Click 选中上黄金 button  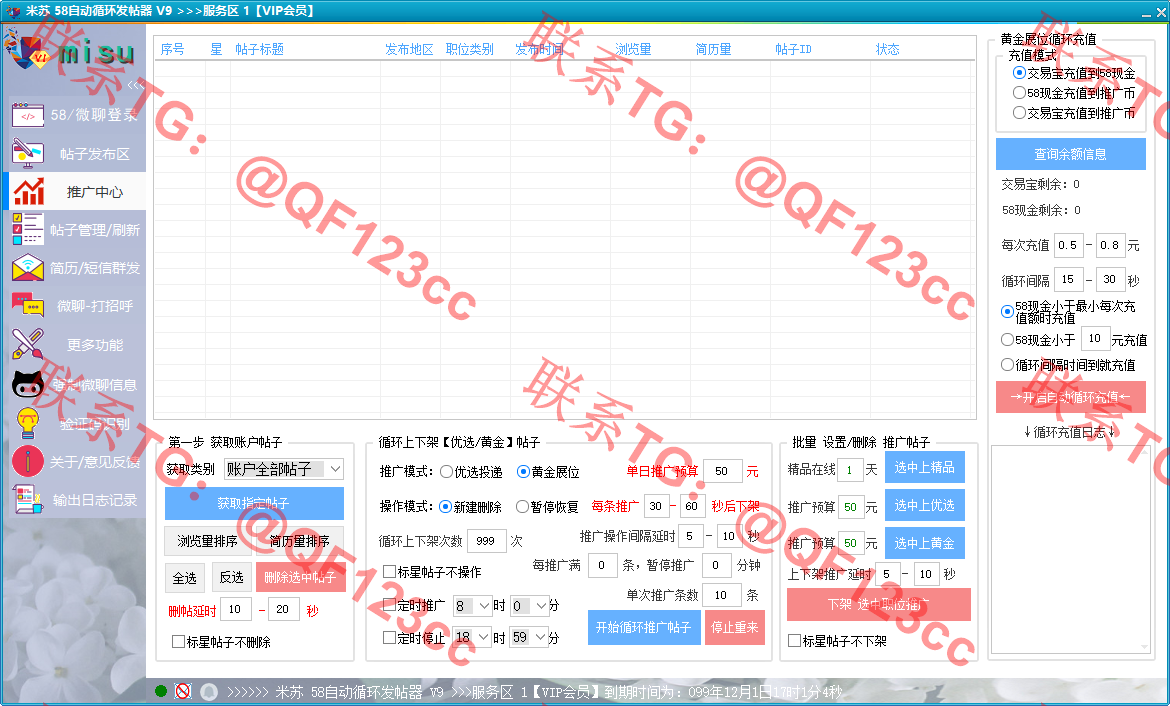click(925, 543)
